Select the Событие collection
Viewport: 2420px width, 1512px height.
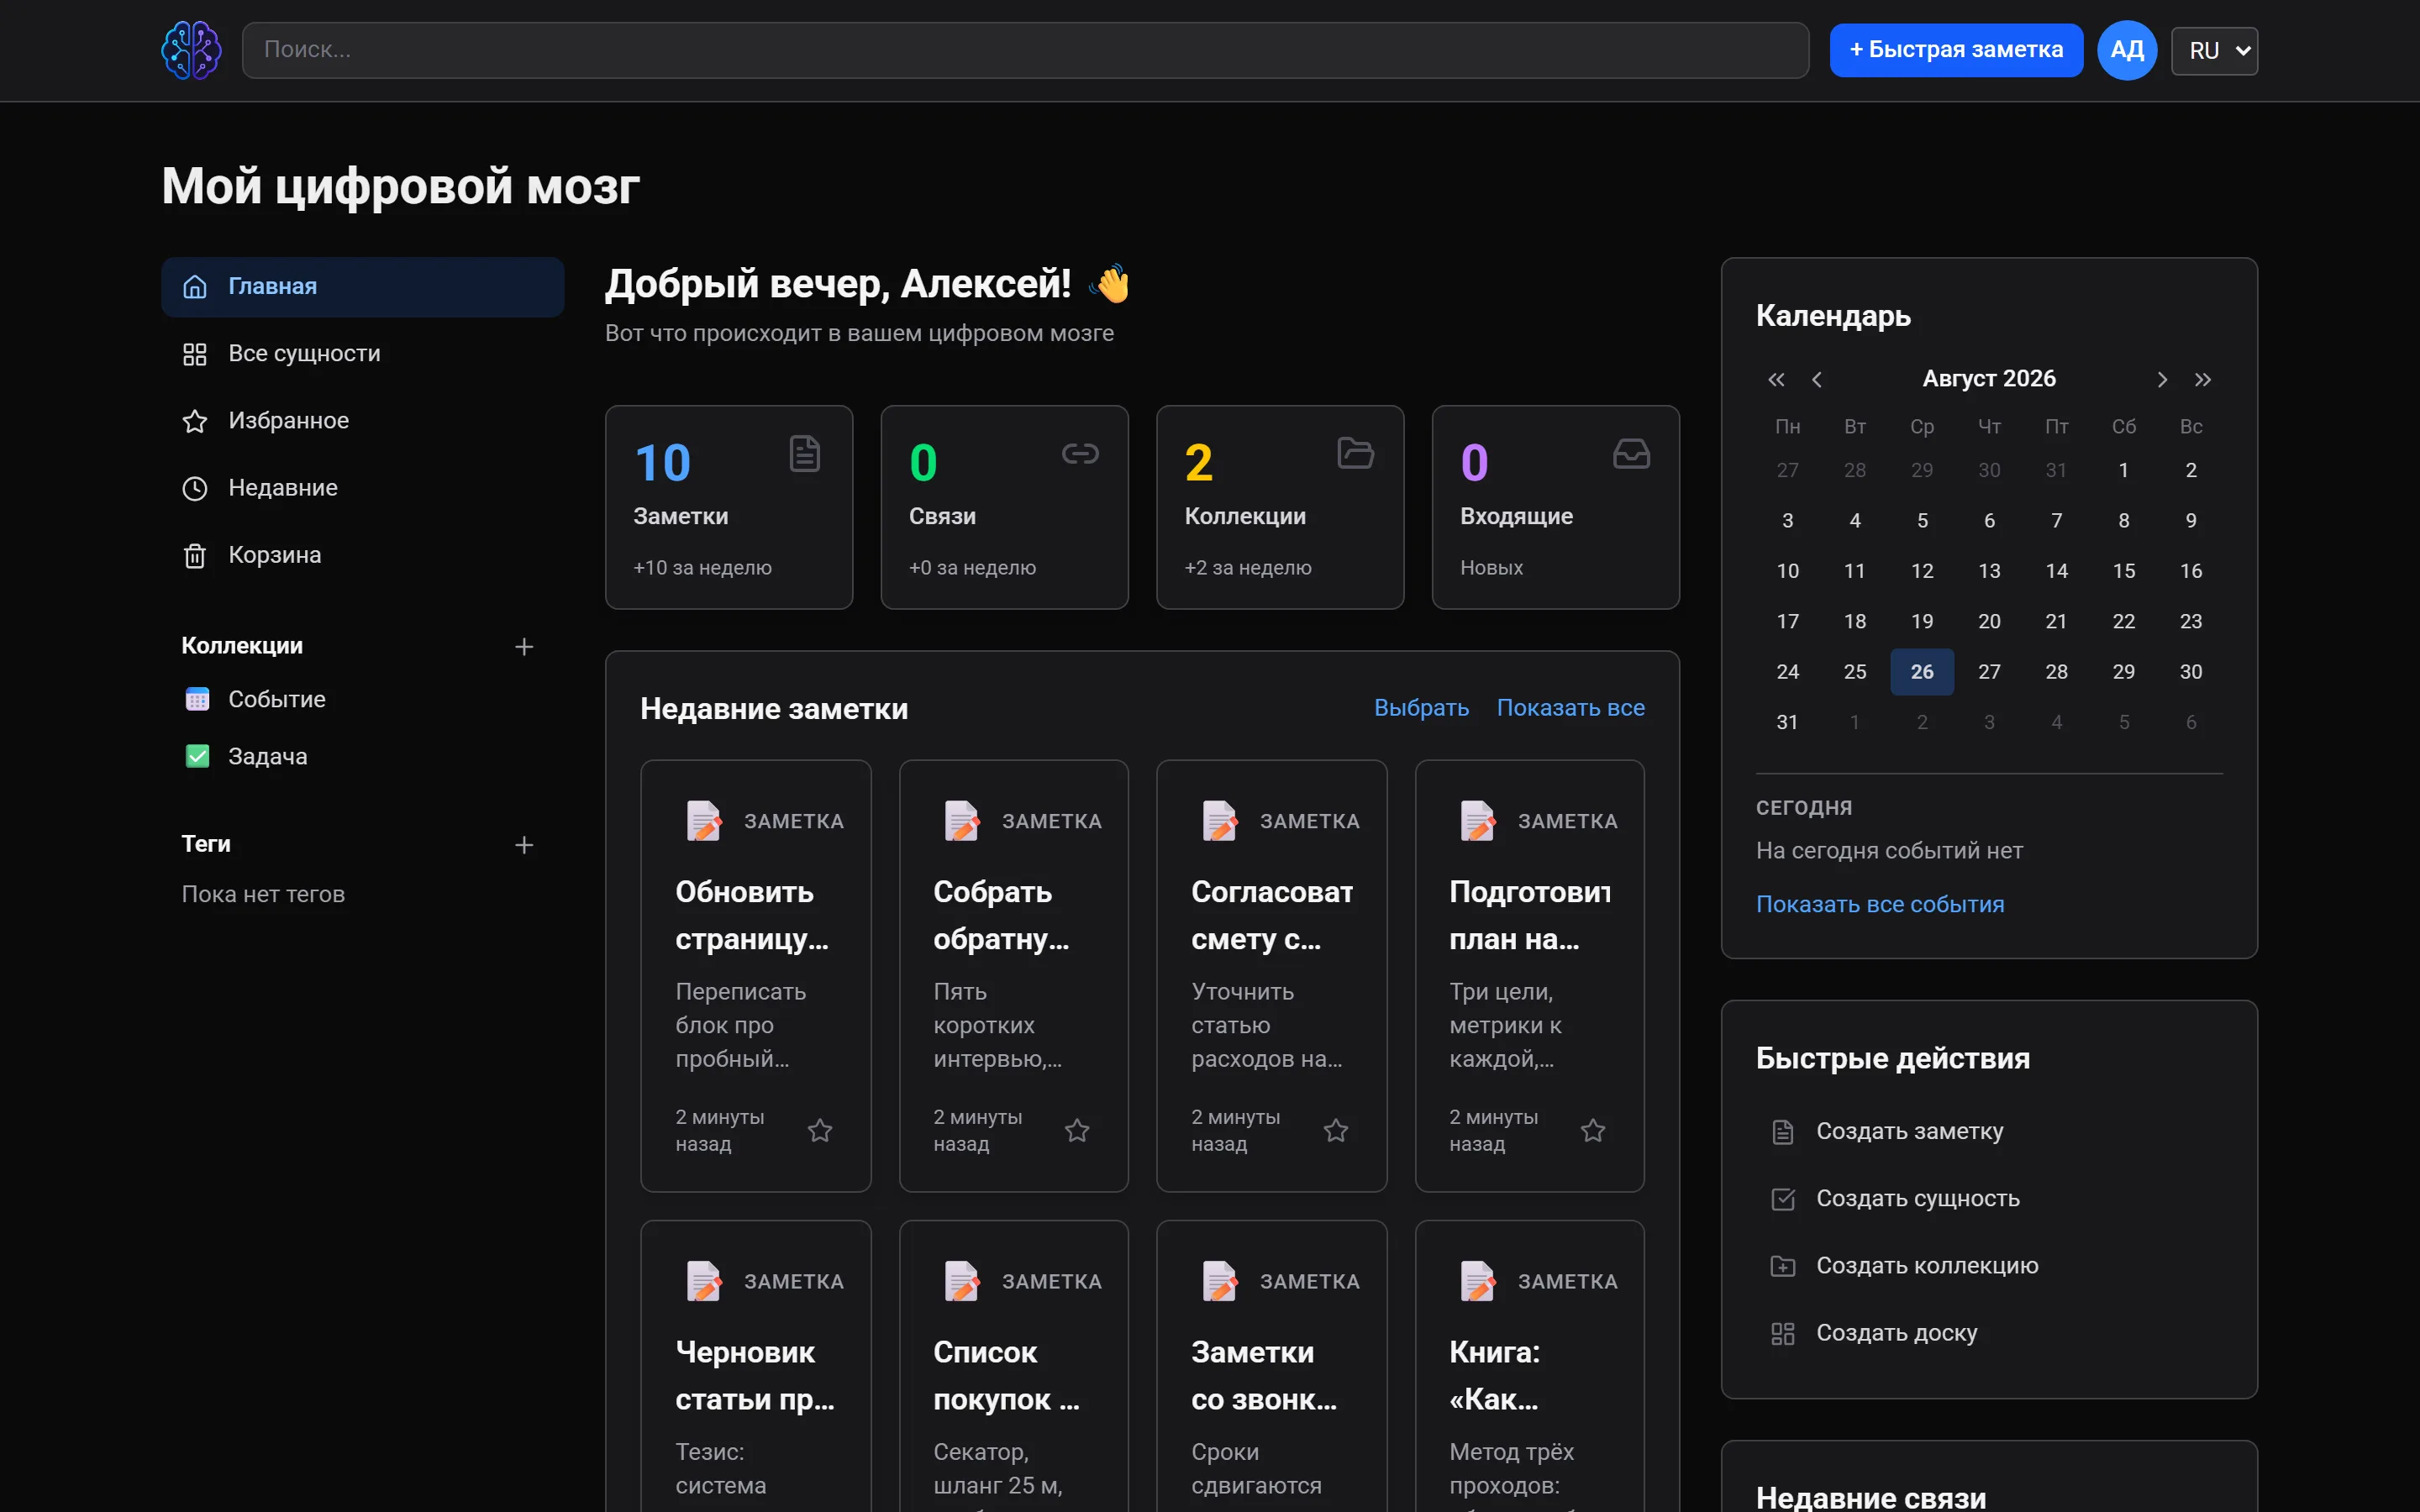(362, 699)
